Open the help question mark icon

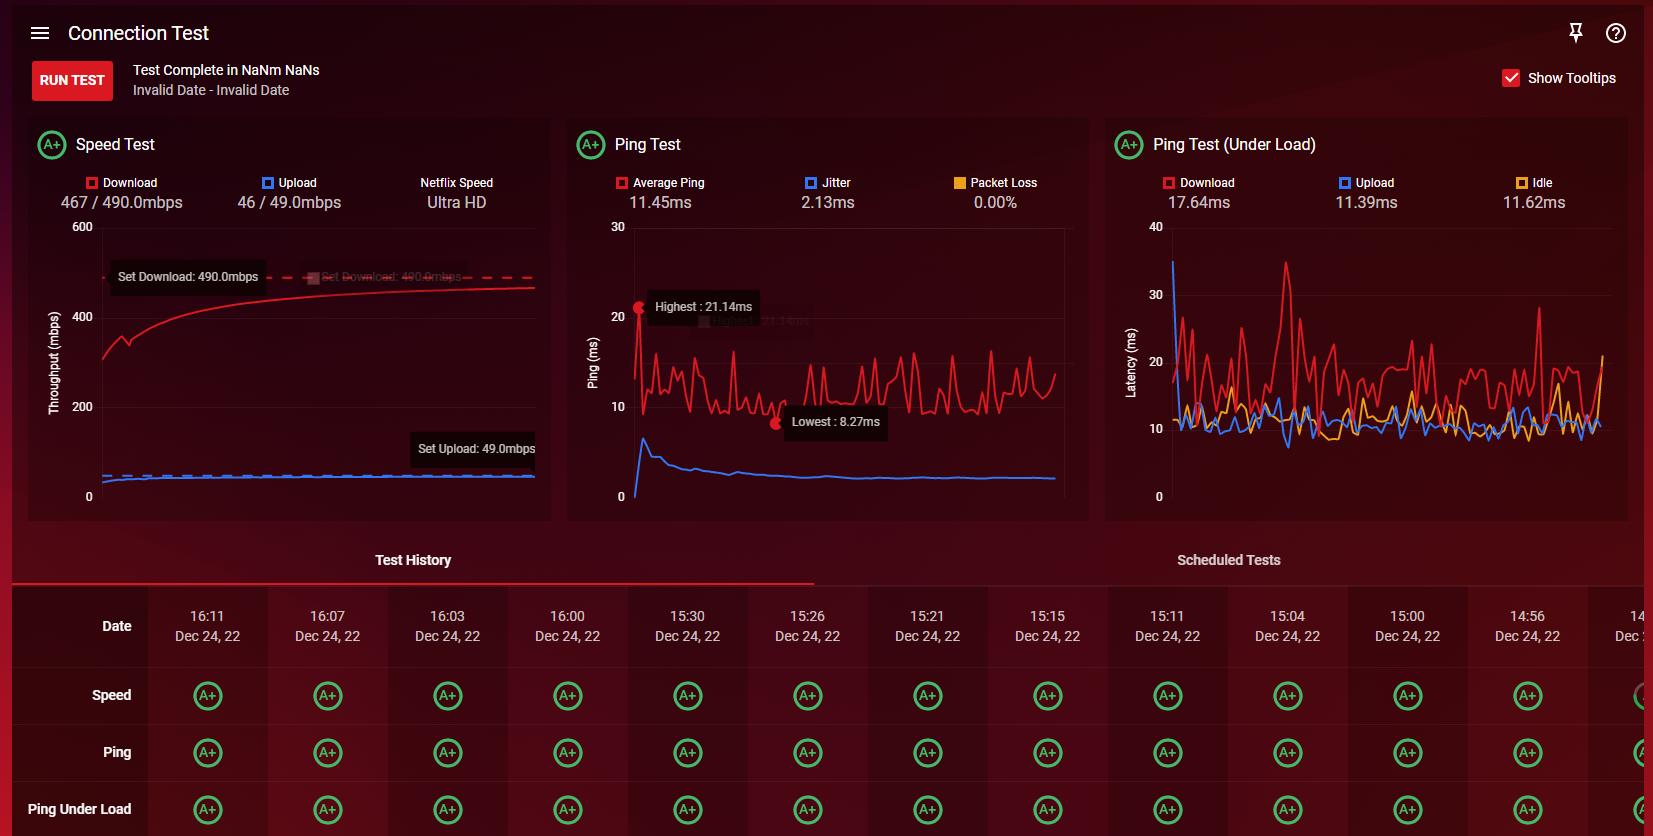1616,33
